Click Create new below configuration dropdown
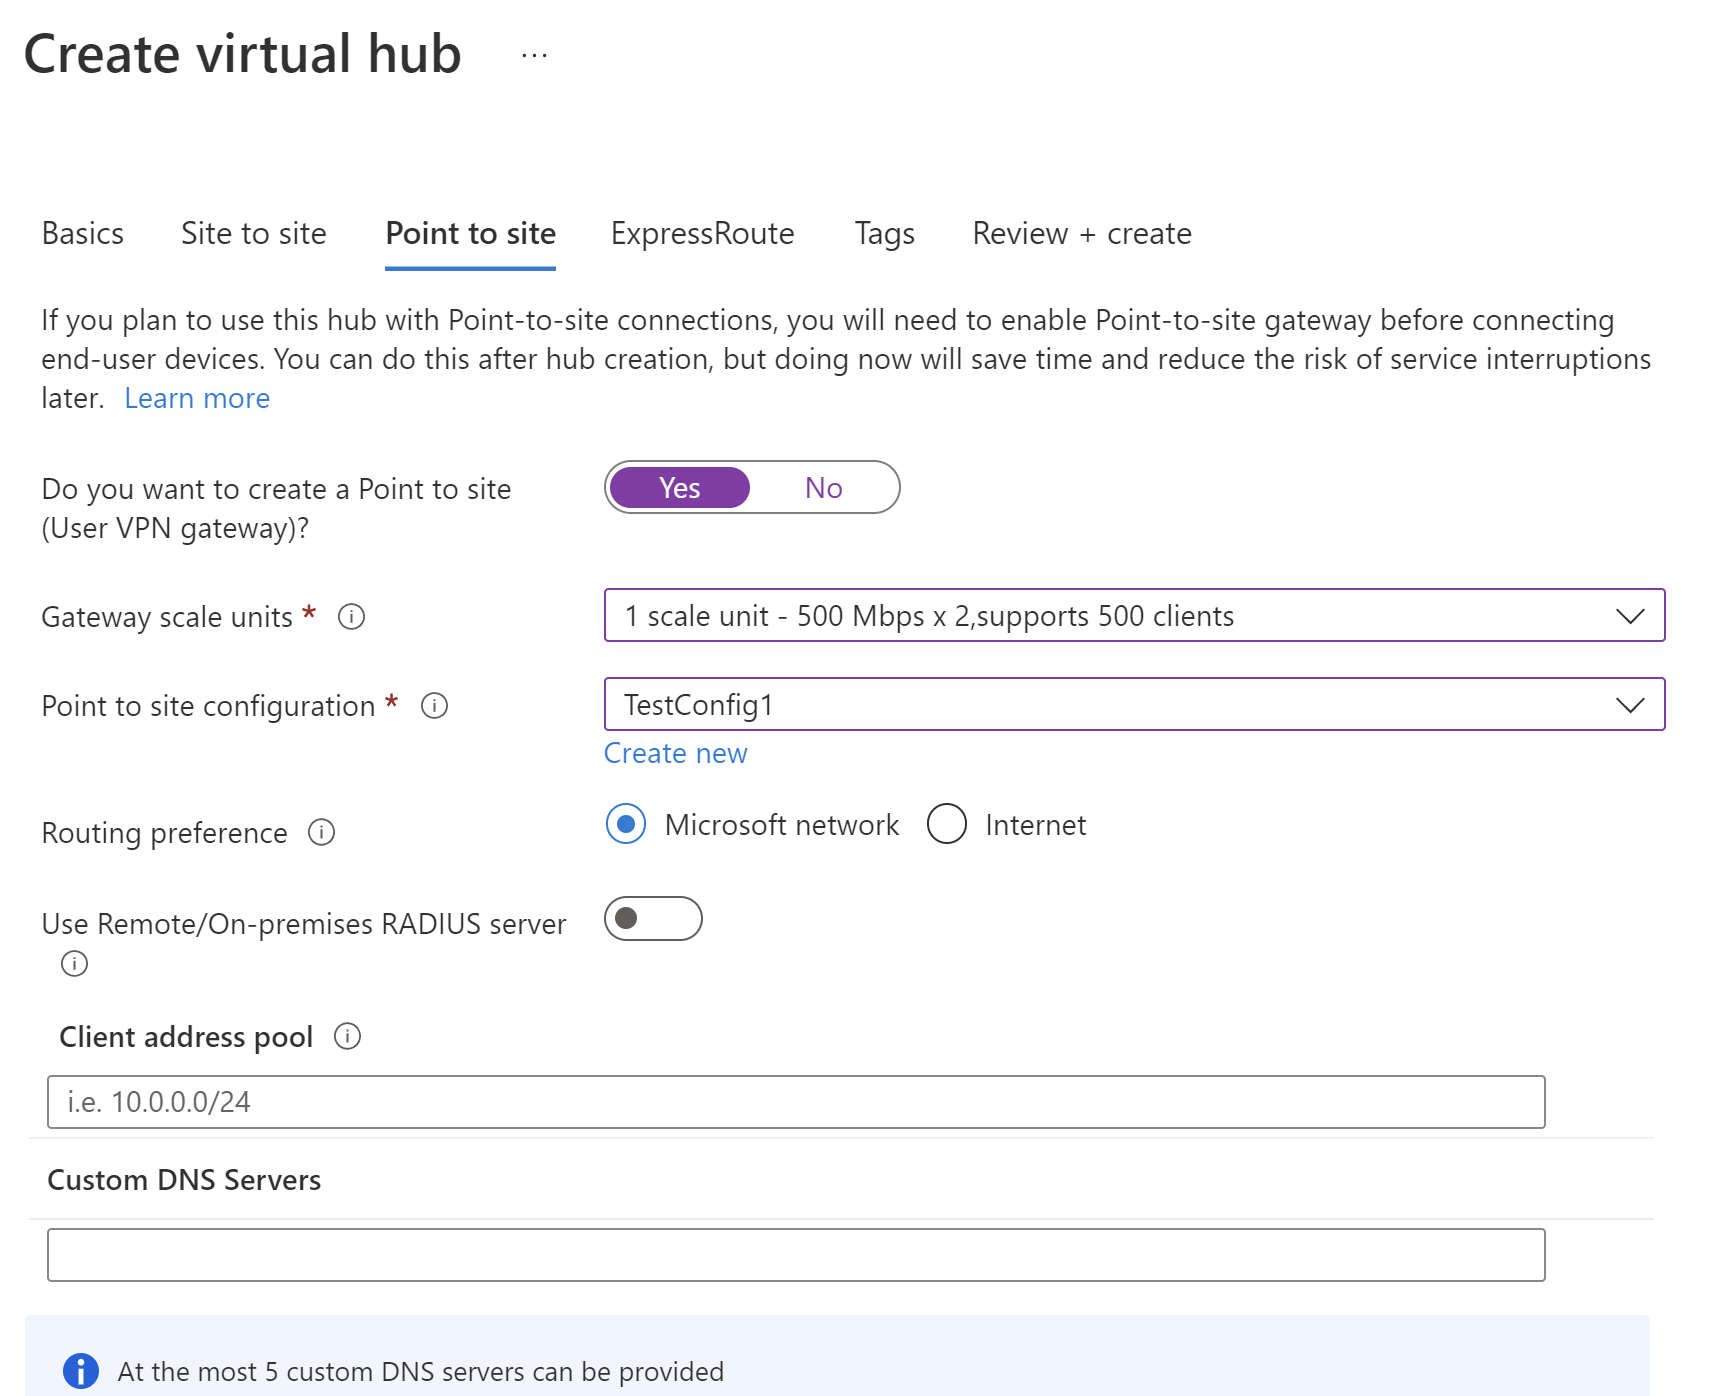The width and height of the screenshot is (1726, 1396). pos(675,752)
